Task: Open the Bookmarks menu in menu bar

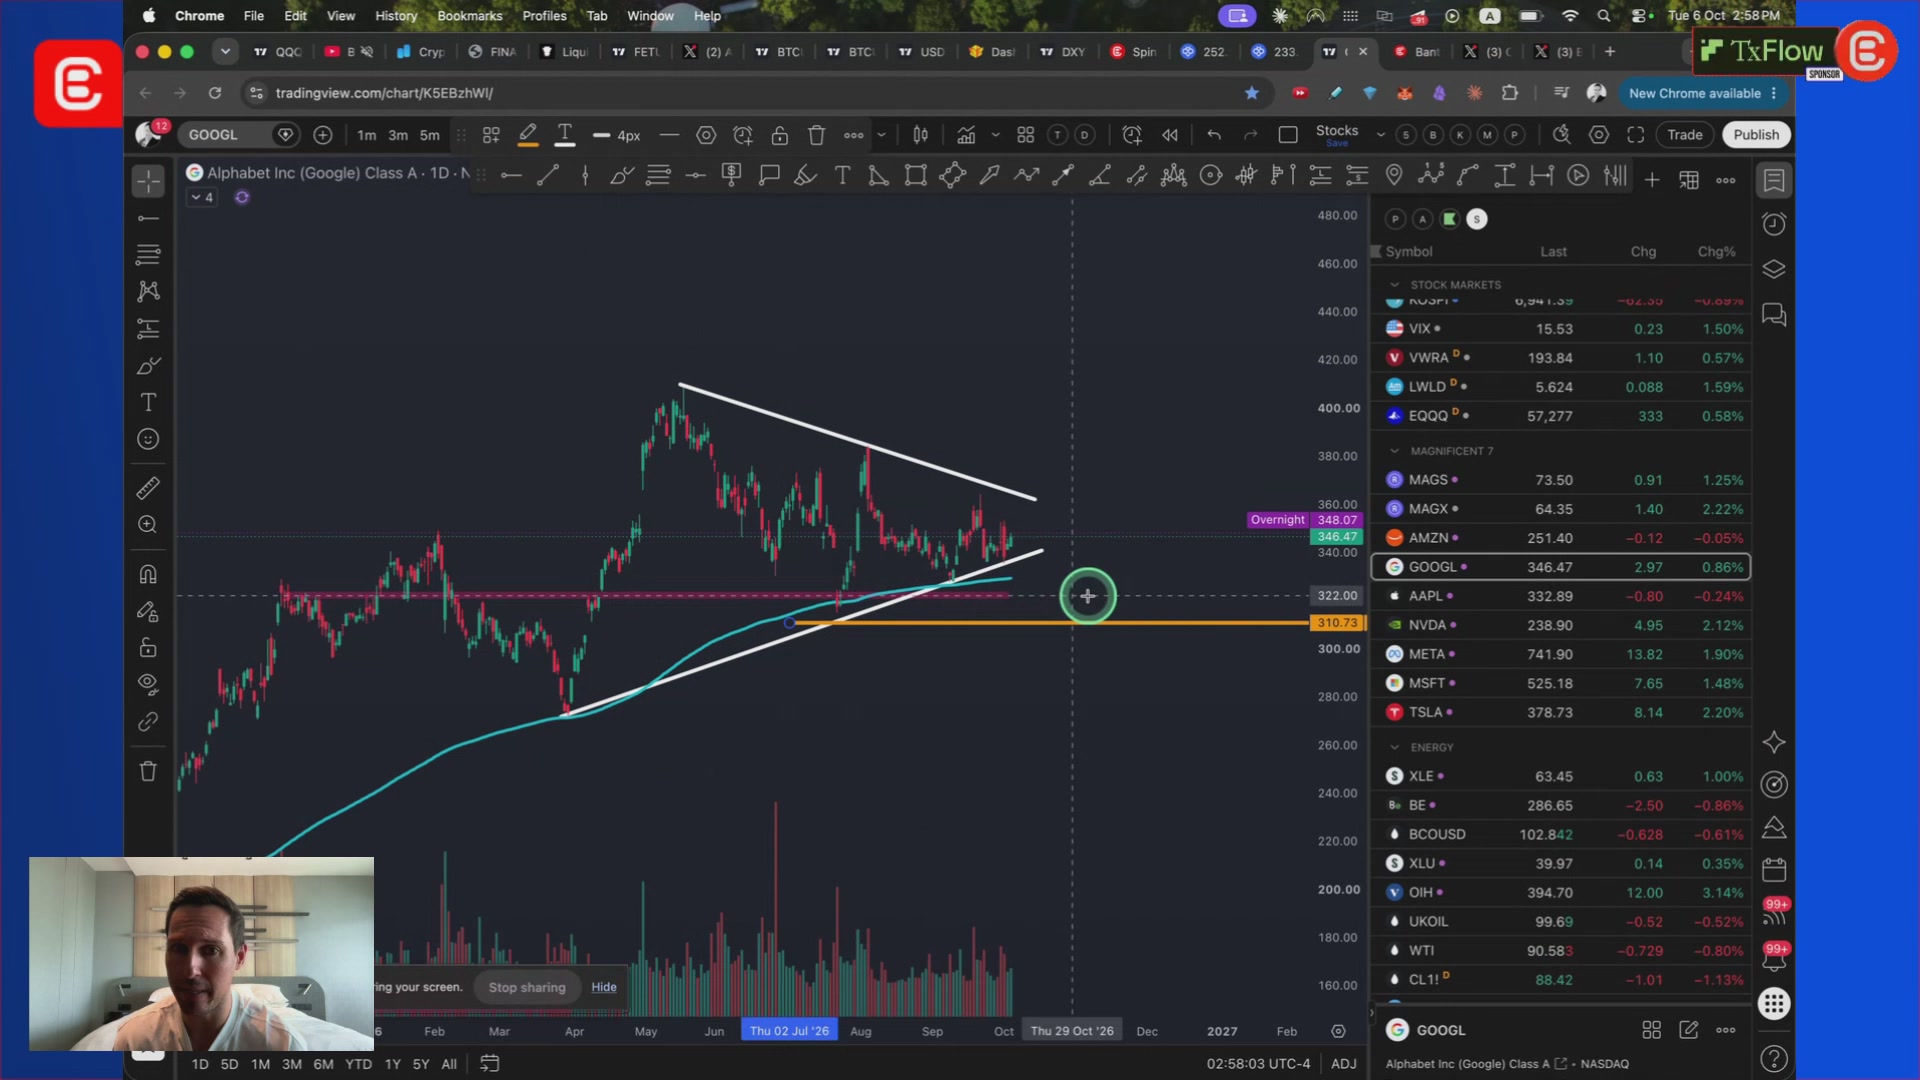Action: click(x=470, y=16)
